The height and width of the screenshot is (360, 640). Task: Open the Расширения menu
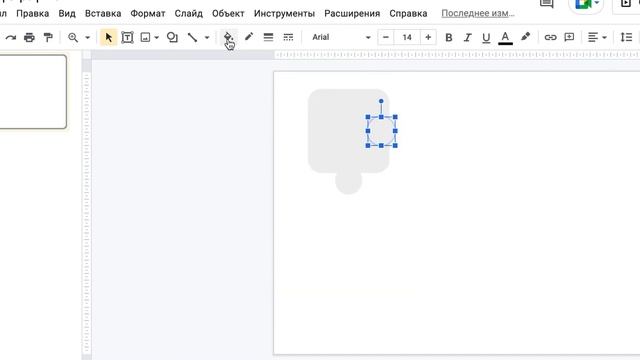pos(352,13)
